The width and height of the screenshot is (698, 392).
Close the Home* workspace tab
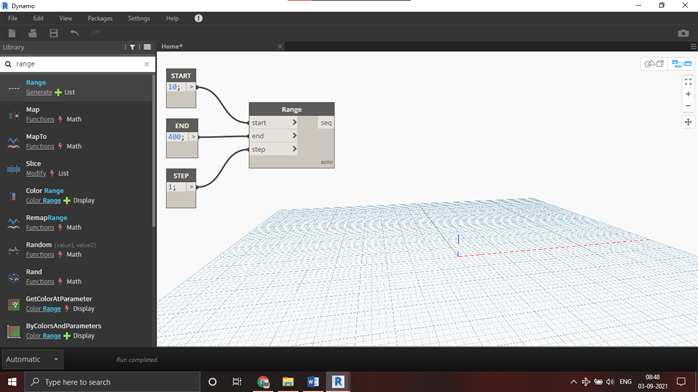click(x=280, y=46)
